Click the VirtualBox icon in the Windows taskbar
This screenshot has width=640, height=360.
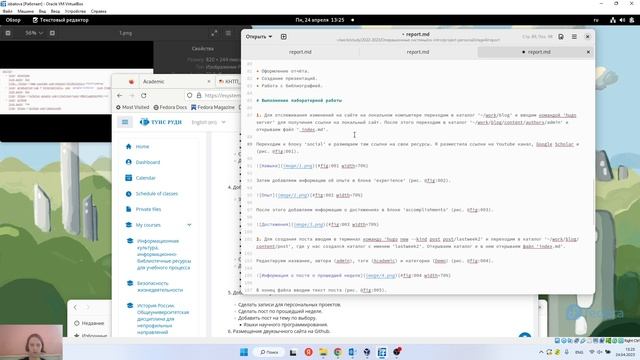pos(382,352)
